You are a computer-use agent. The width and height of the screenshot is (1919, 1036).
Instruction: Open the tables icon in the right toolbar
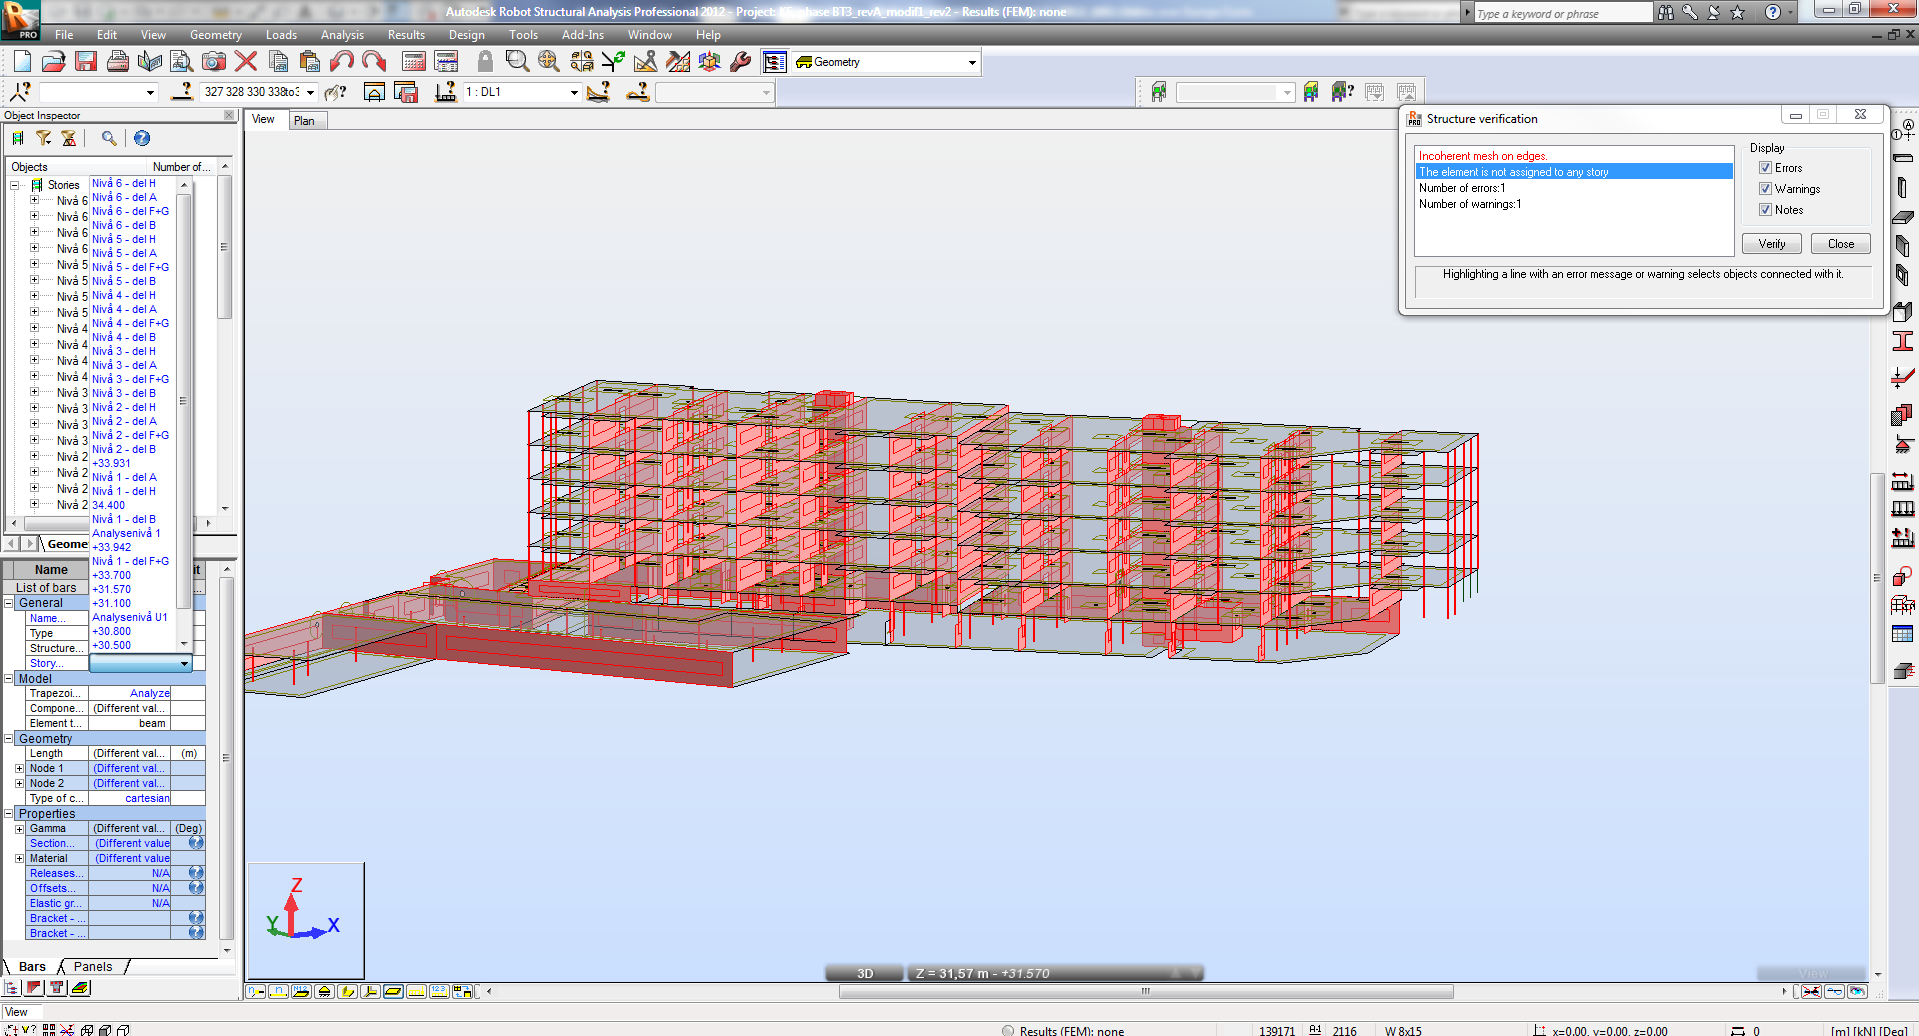1902,633
